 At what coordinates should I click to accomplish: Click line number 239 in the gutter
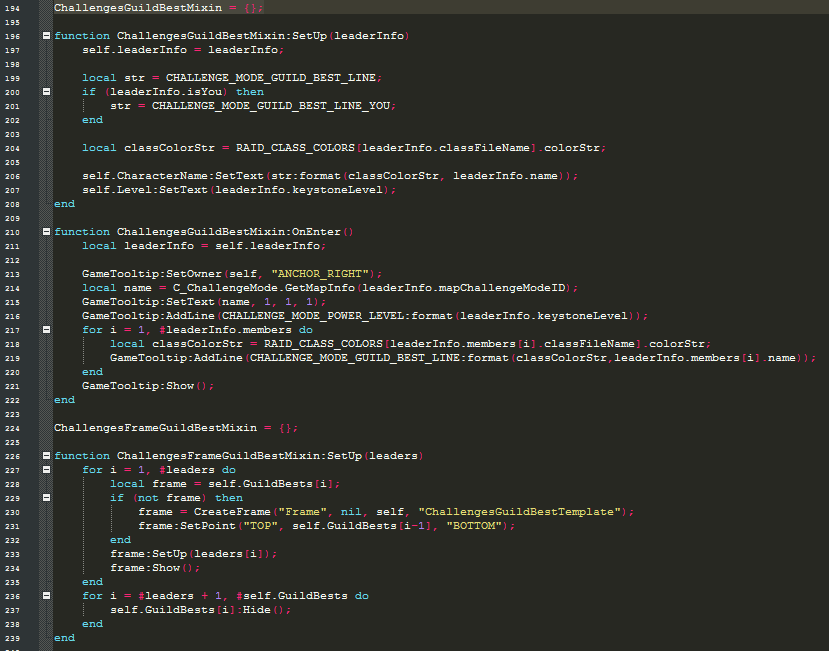[x=14, y=638]
